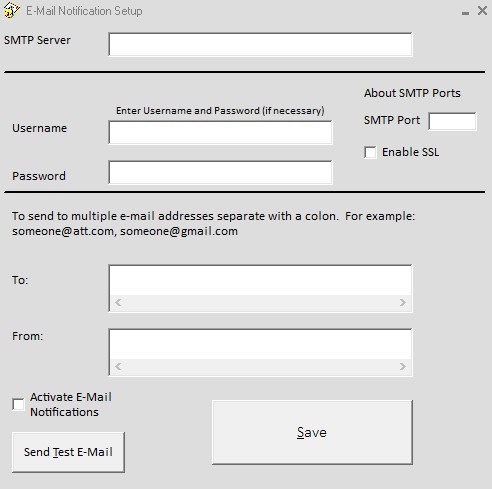Open About SMTP Ports info
Viewport: 492px width, 489px height.
[412, 93]
